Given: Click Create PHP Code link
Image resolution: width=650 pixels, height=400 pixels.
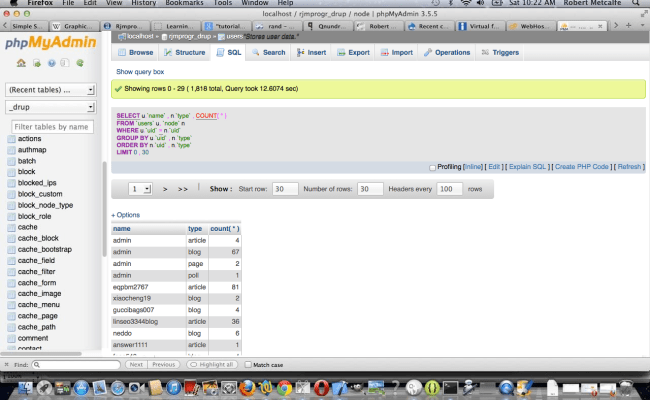Looking at the screenshot, I should point(582,167).
